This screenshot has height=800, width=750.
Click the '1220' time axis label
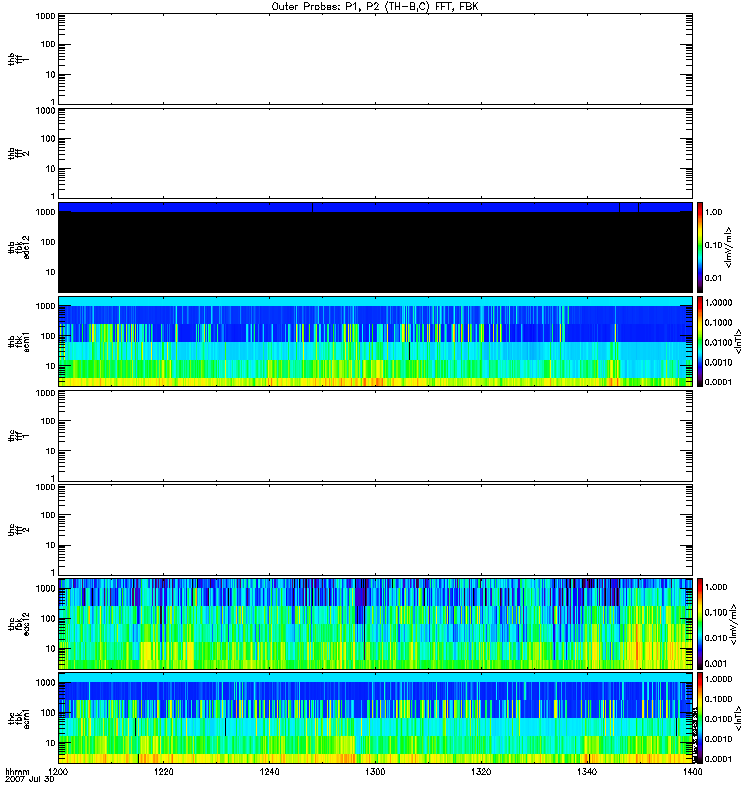(x=163, y=772)
